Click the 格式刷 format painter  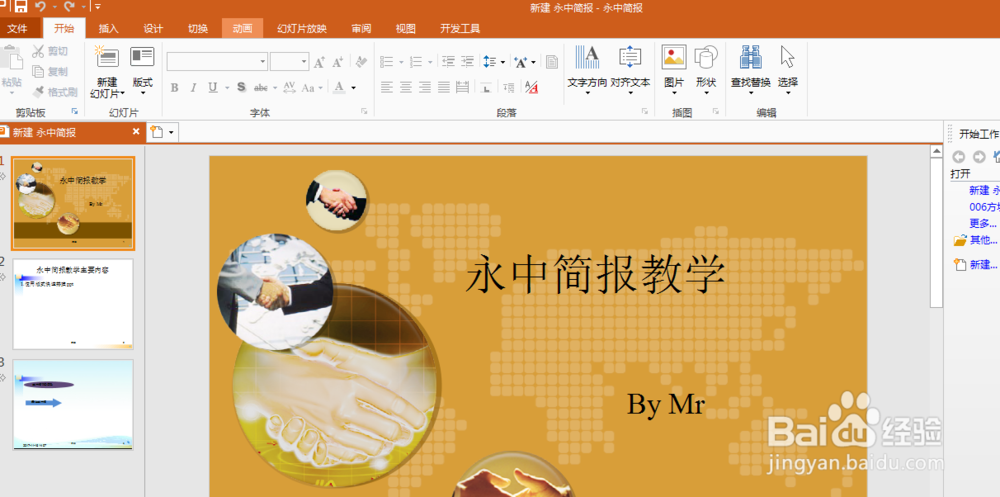pyautogui.click(x=55, y=92)
